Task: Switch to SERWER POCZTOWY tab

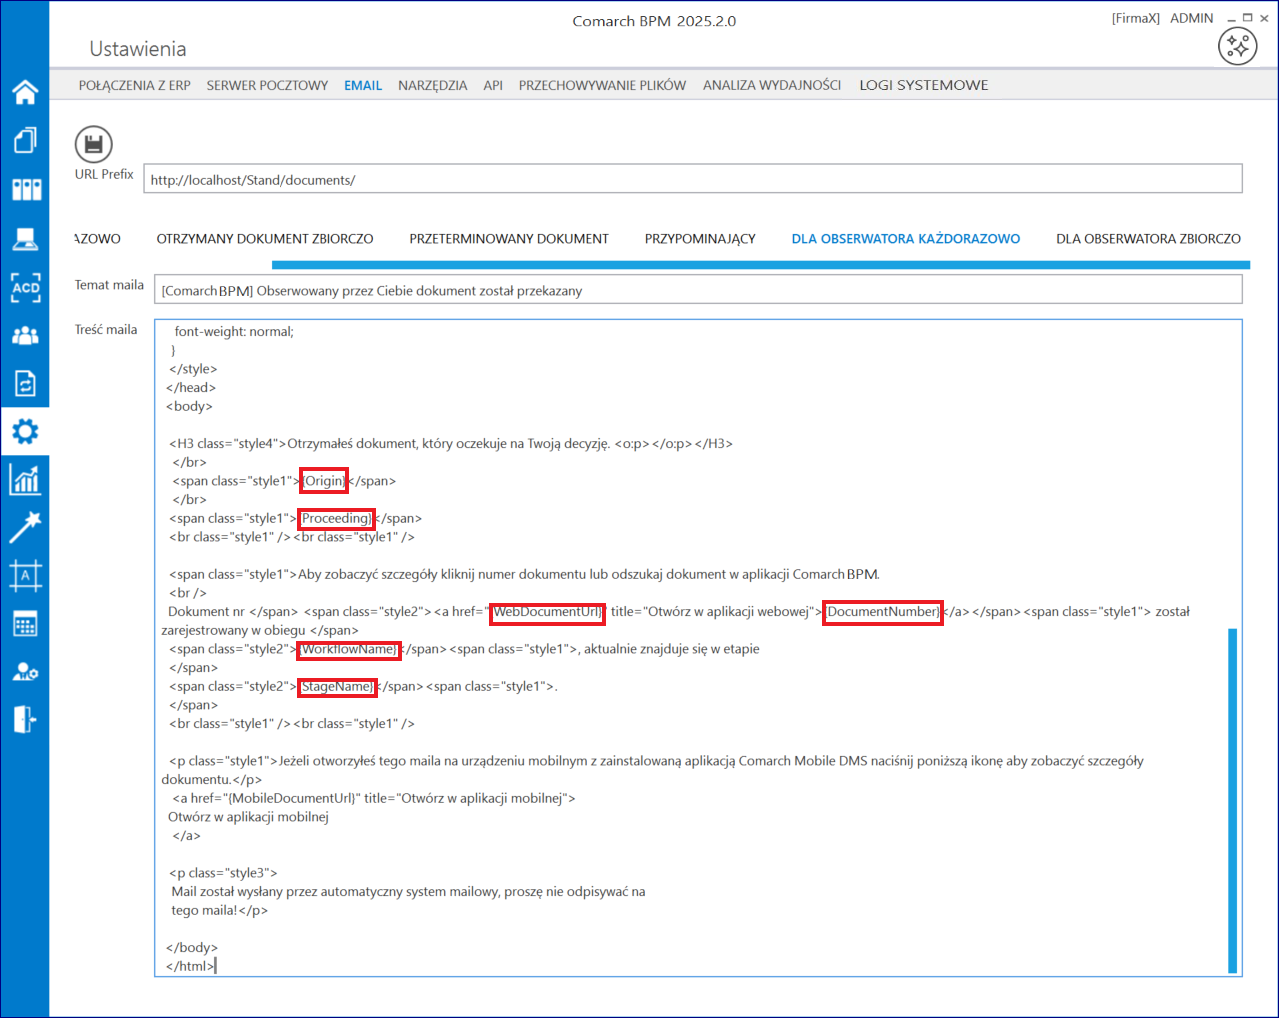Action: [x=267, y=86]
